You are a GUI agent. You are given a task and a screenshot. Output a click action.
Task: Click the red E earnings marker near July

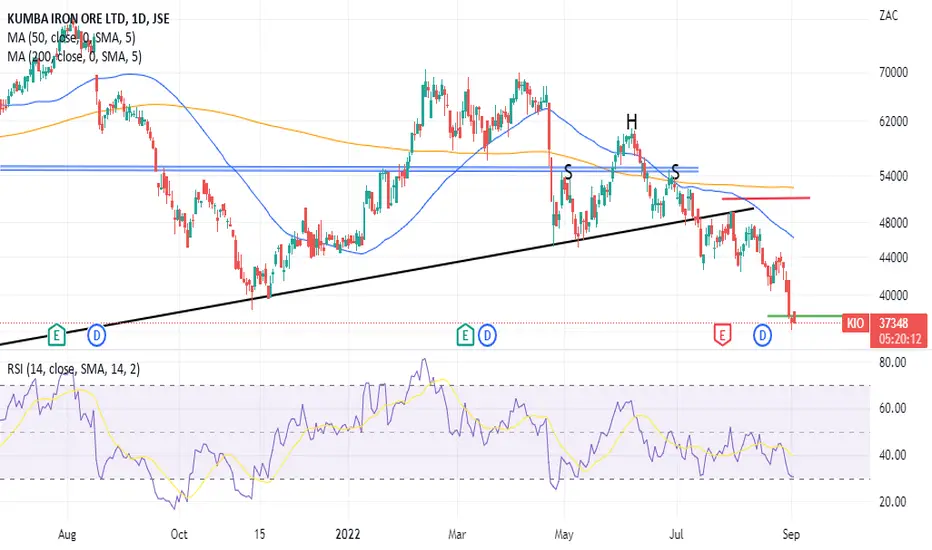pos(722,335)
